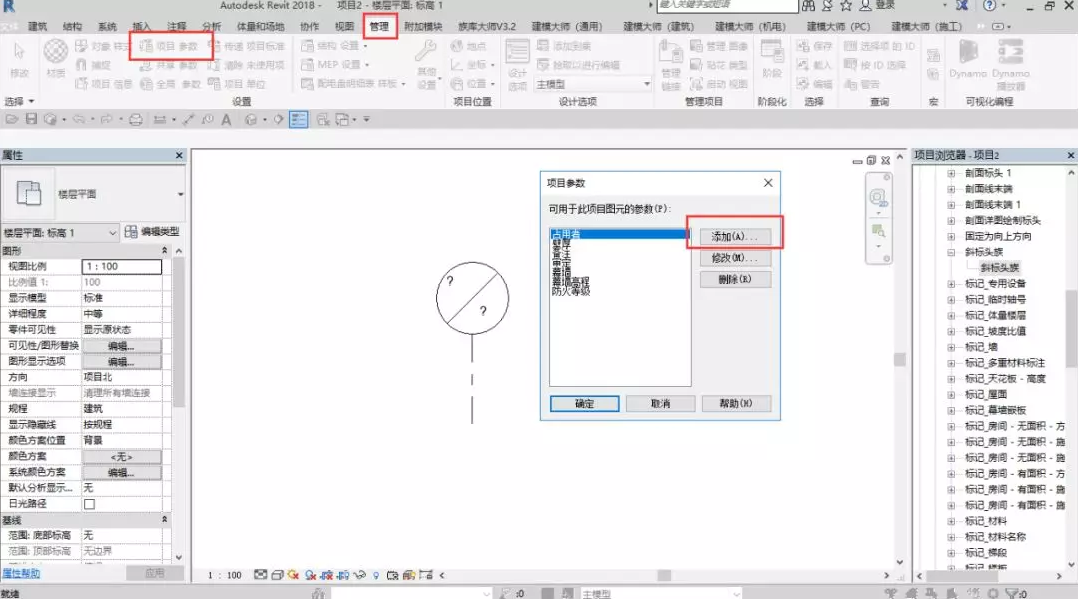
Task: Click the Dynamo icon in ribbon
Action: click(x=968, y=57)
